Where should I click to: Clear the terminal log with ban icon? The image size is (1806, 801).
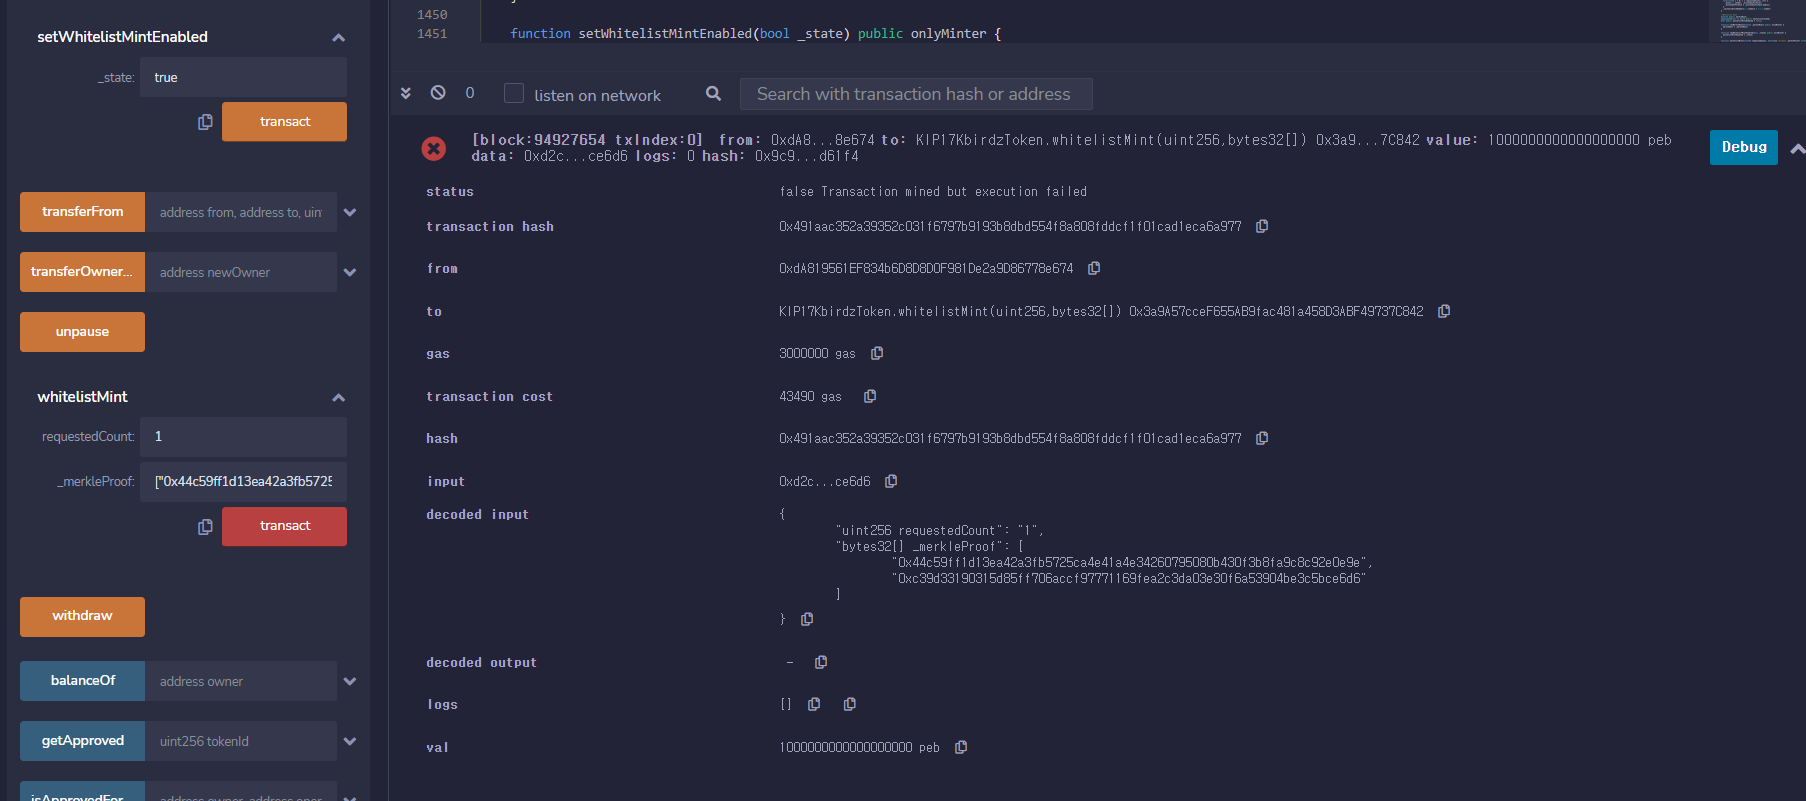coord(438,92)
